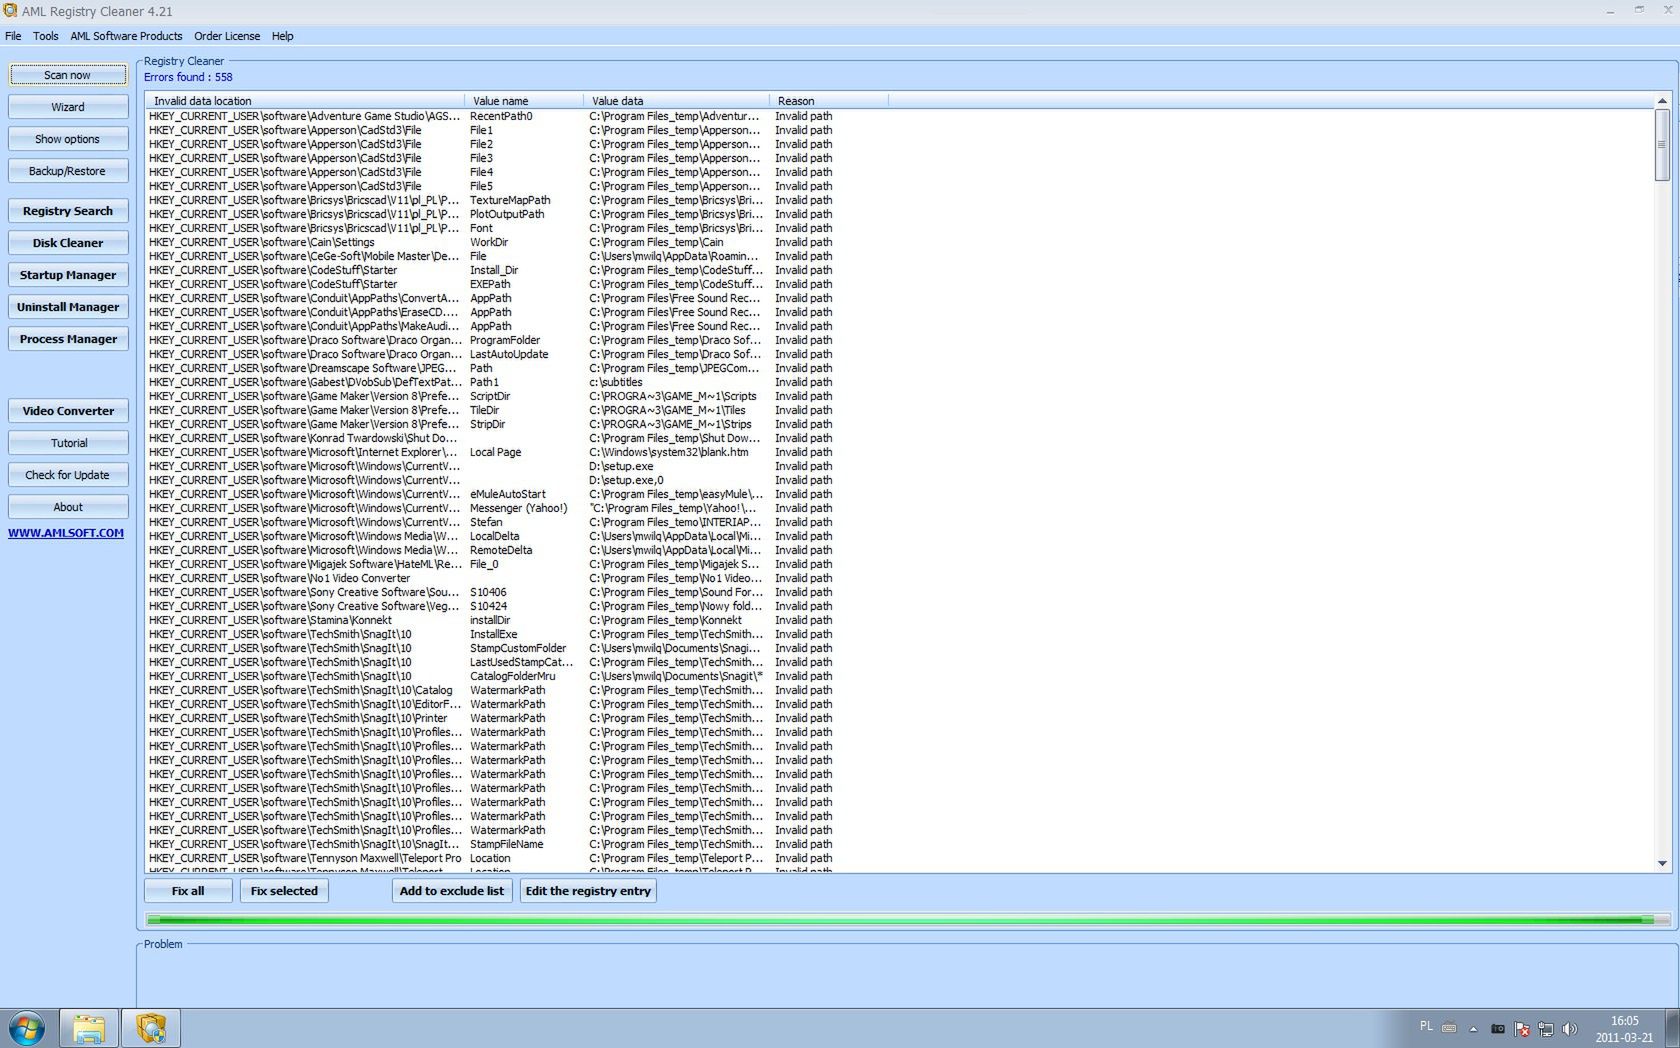Viewport: 1680px width, 1048px height.
Task: Launch Video Converter
Action: point(68,411)
